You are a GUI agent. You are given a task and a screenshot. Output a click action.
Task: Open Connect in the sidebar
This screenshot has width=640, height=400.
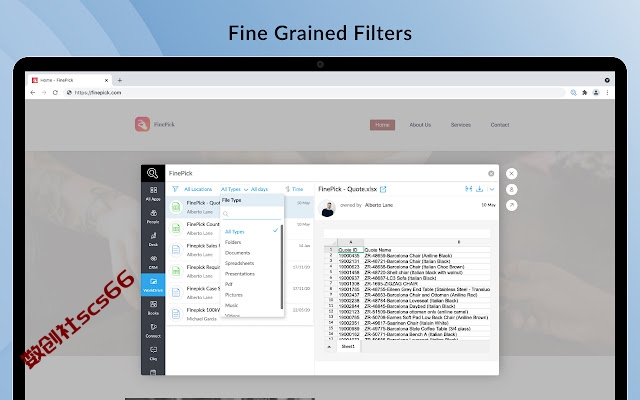tap(153, 331)
